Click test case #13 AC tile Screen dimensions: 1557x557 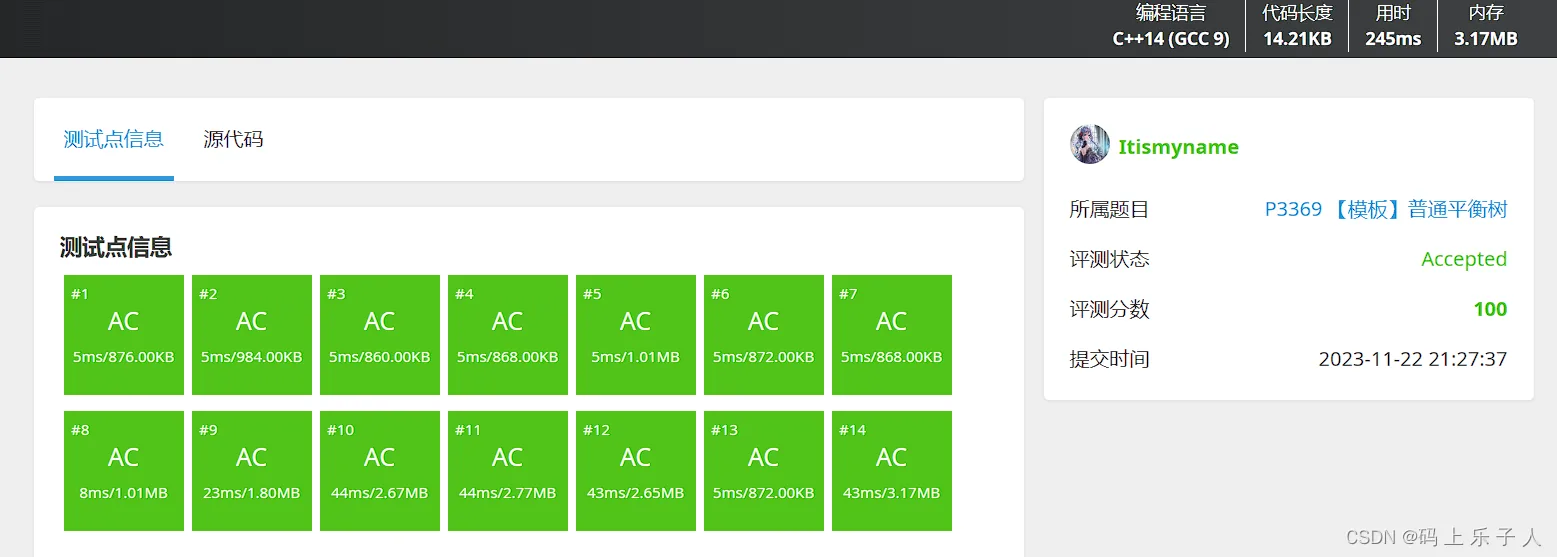pos(764,471)
